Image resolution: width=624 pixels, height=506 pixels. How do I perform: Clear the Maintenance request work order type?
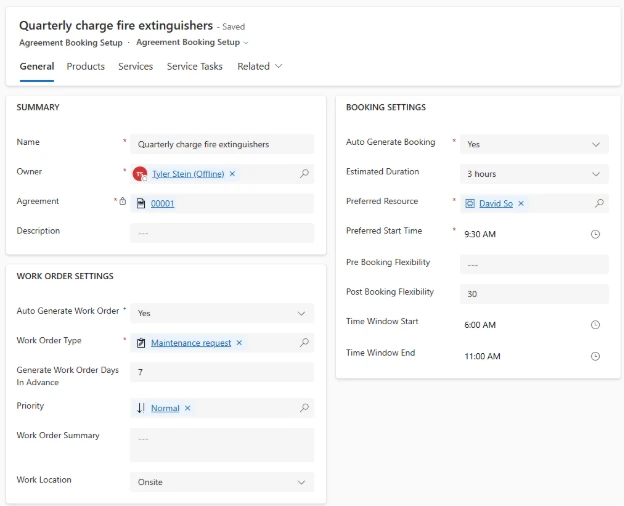point(239,343)
